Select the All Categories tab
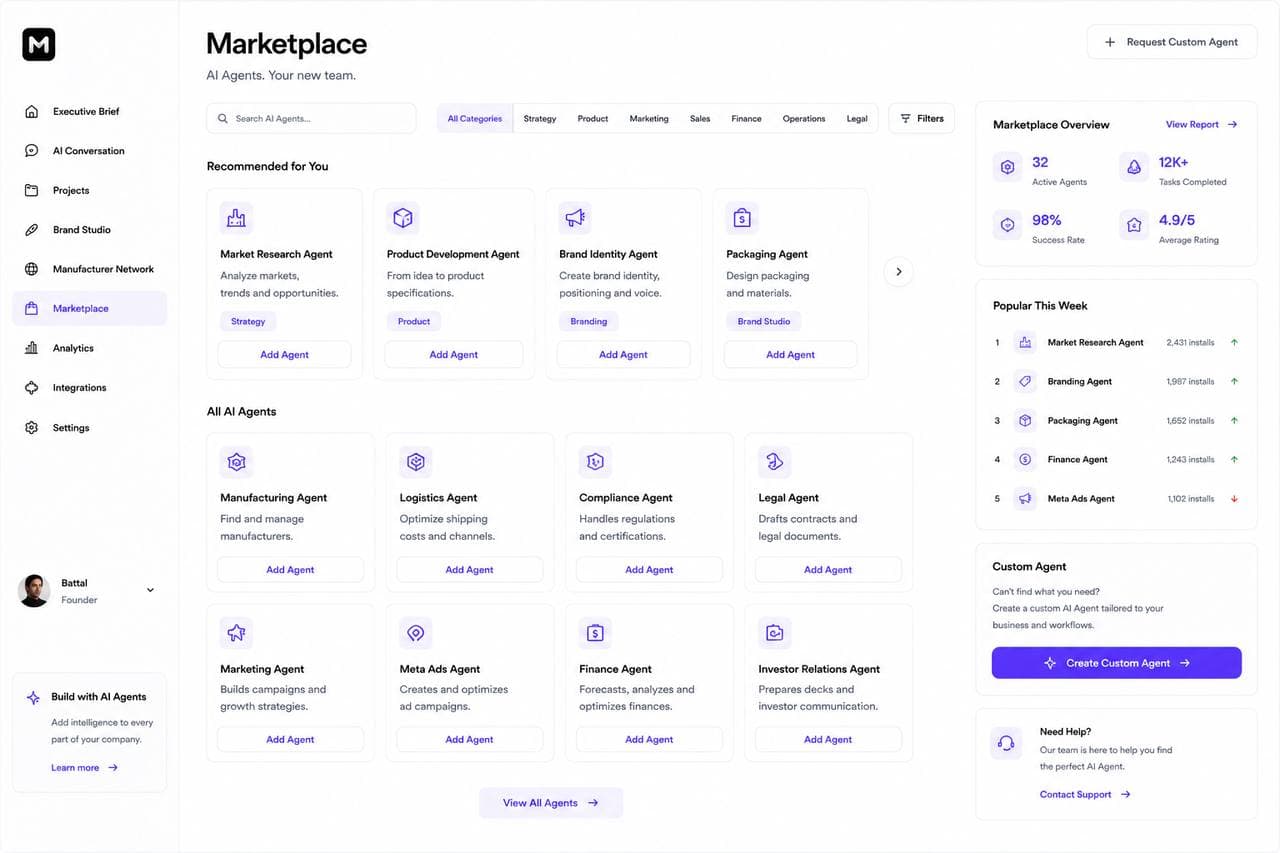The width and height of the screenshot is (1280, 853). (x=474, y=119)
